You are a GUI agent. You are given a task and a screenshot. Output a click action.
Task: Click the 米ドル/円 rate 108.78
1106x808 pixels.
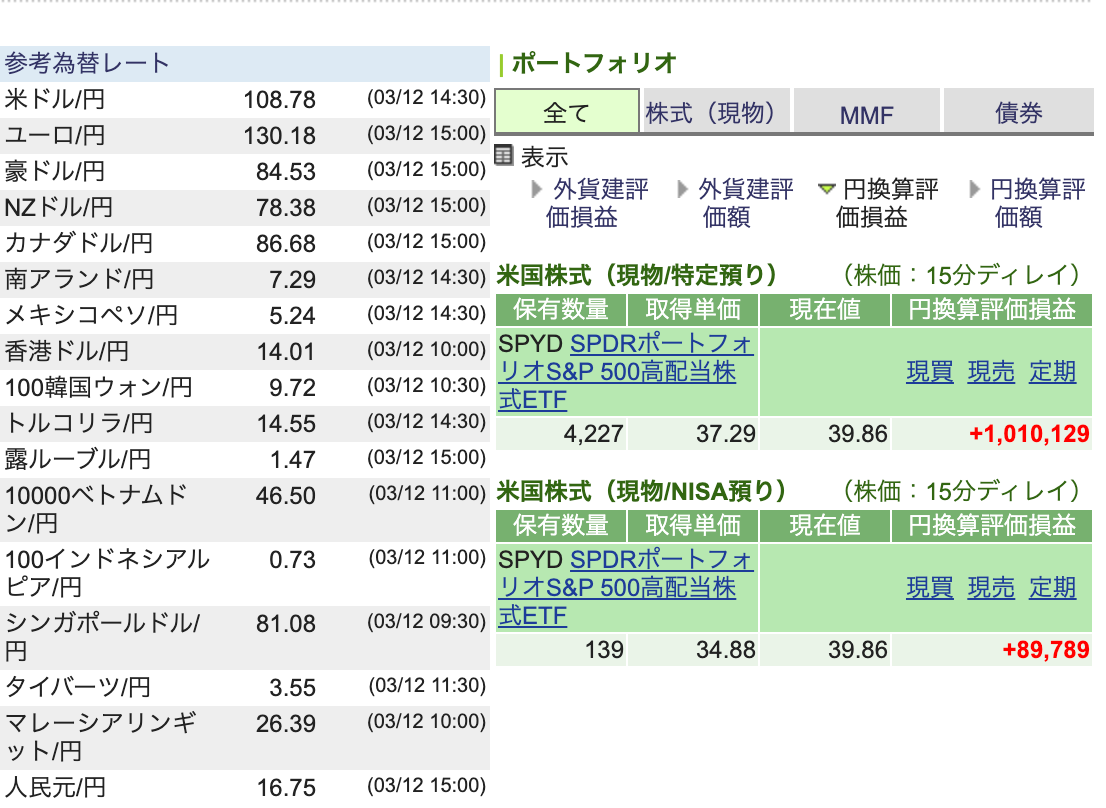(279, 99)
